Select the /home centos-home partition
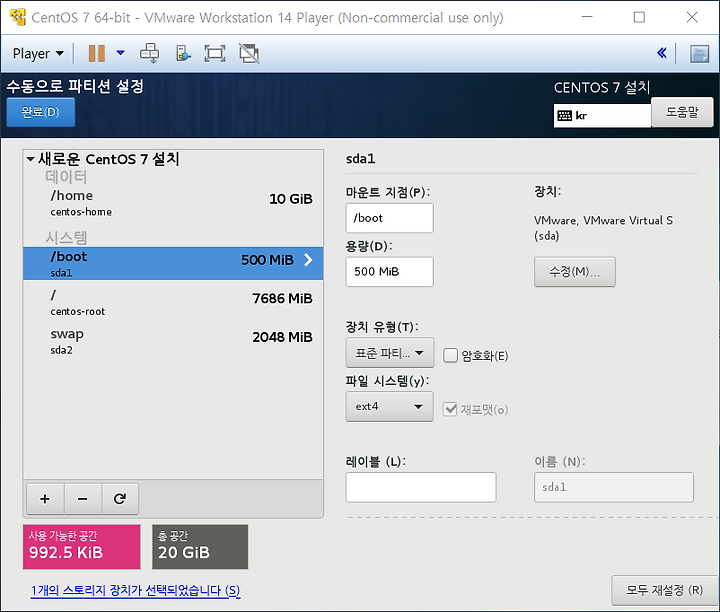The height and width of the screenshot is (612, 720). (173, 203)
